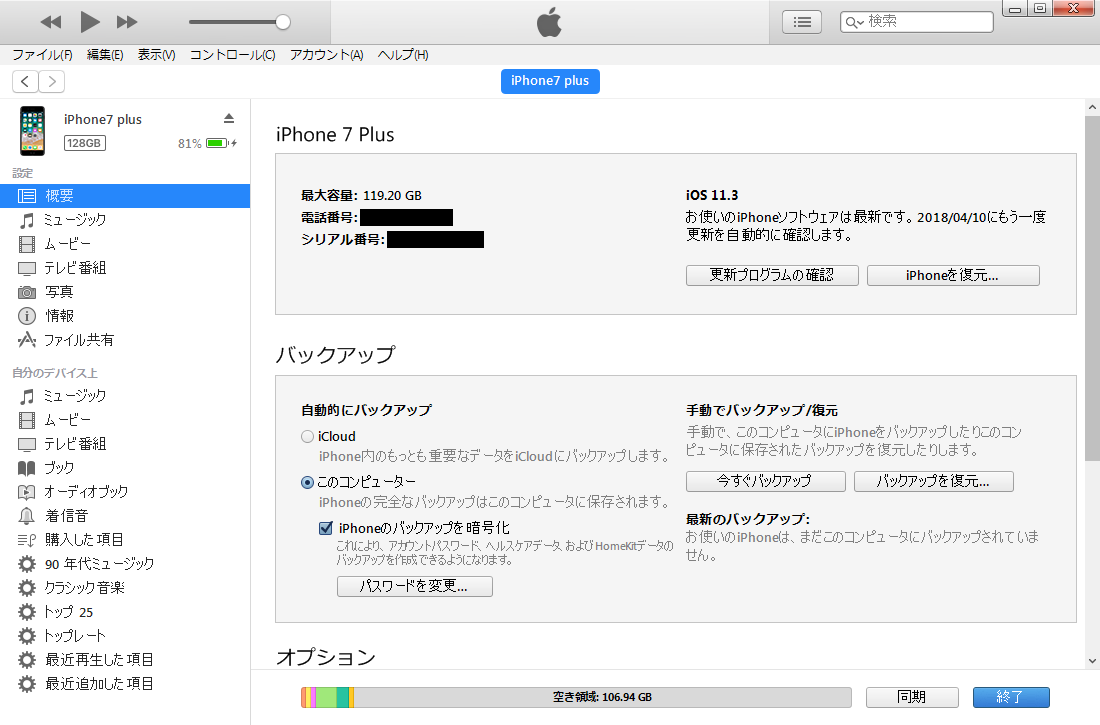Click the 128GB capacity badge

coord(85,143)
